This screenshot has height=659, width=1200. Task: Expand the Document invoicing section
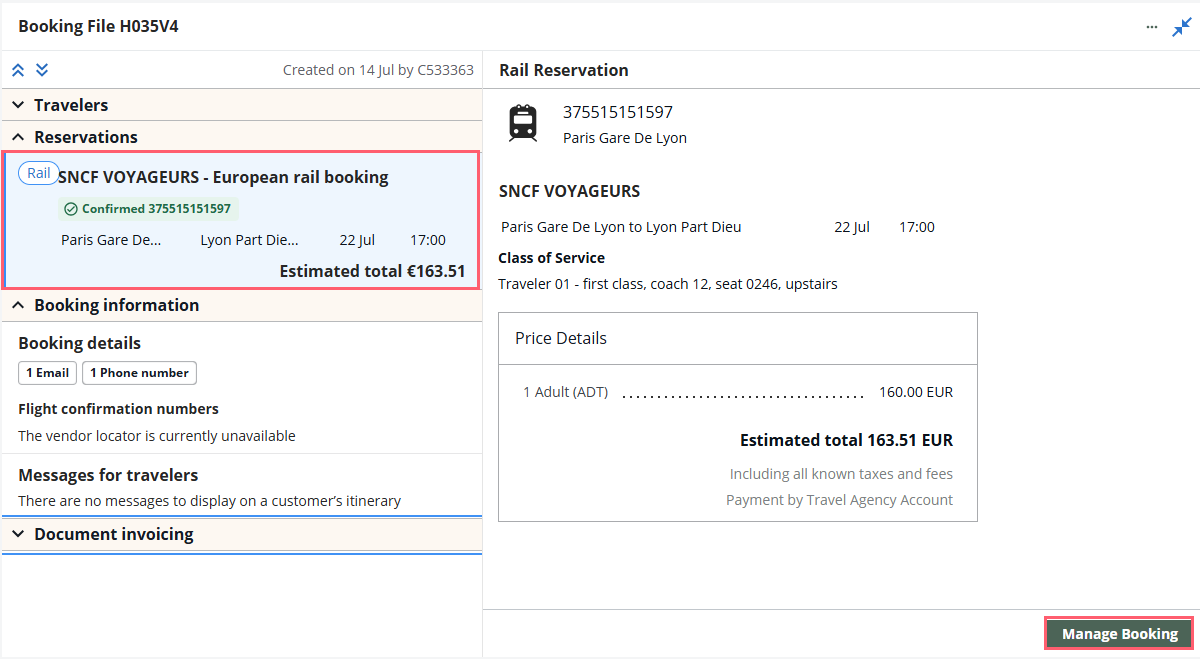pos(242,534)
